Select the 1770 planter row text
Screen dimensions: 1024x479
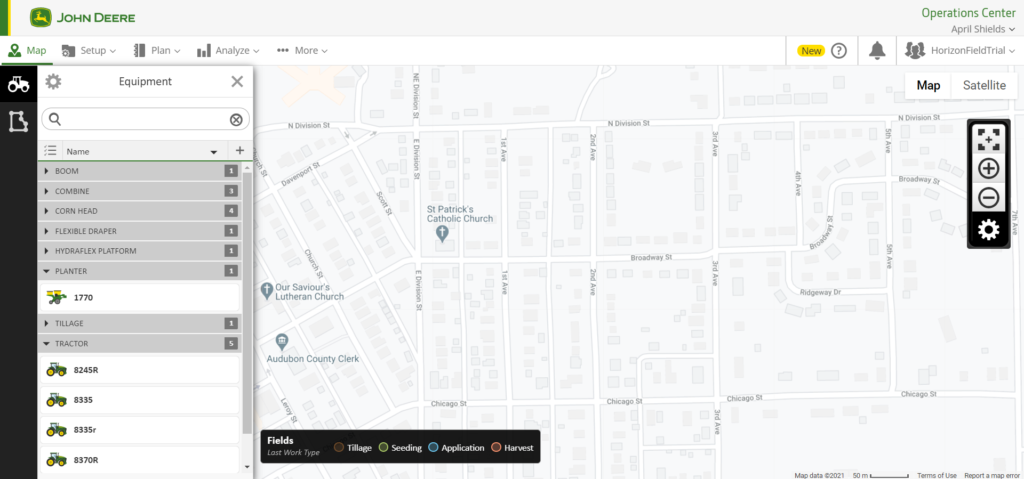coord(84,297)
